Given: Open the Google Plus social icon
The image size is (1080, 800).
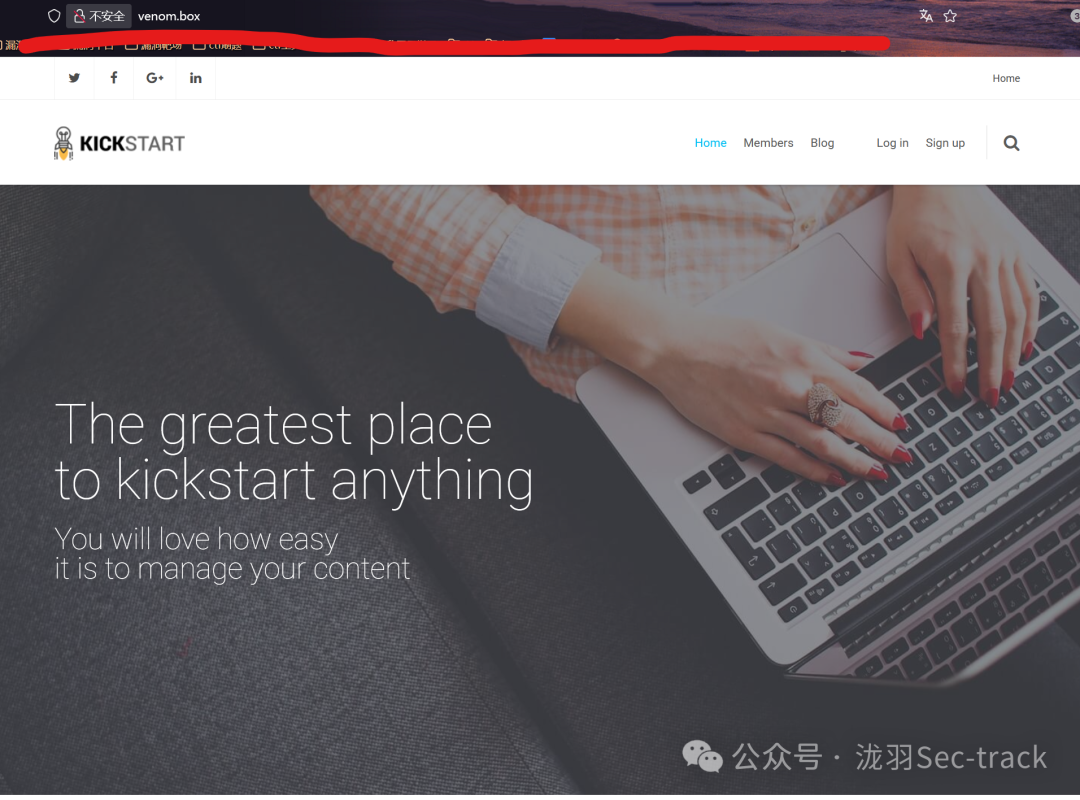Looking at the screenshot, I should click(155, 78).
